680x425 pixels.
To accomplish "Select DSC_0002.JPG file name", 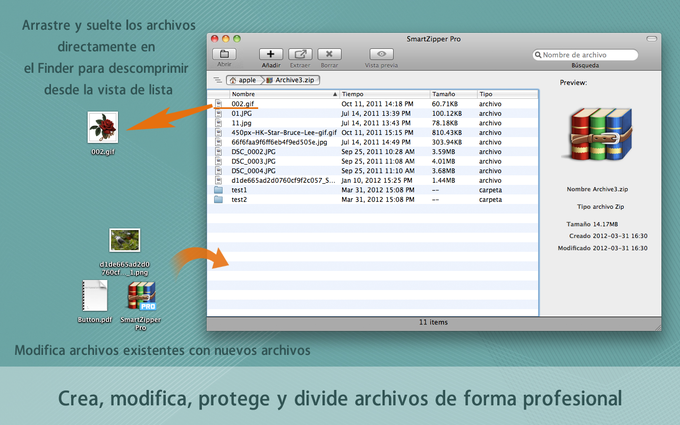I will point(253,151).
